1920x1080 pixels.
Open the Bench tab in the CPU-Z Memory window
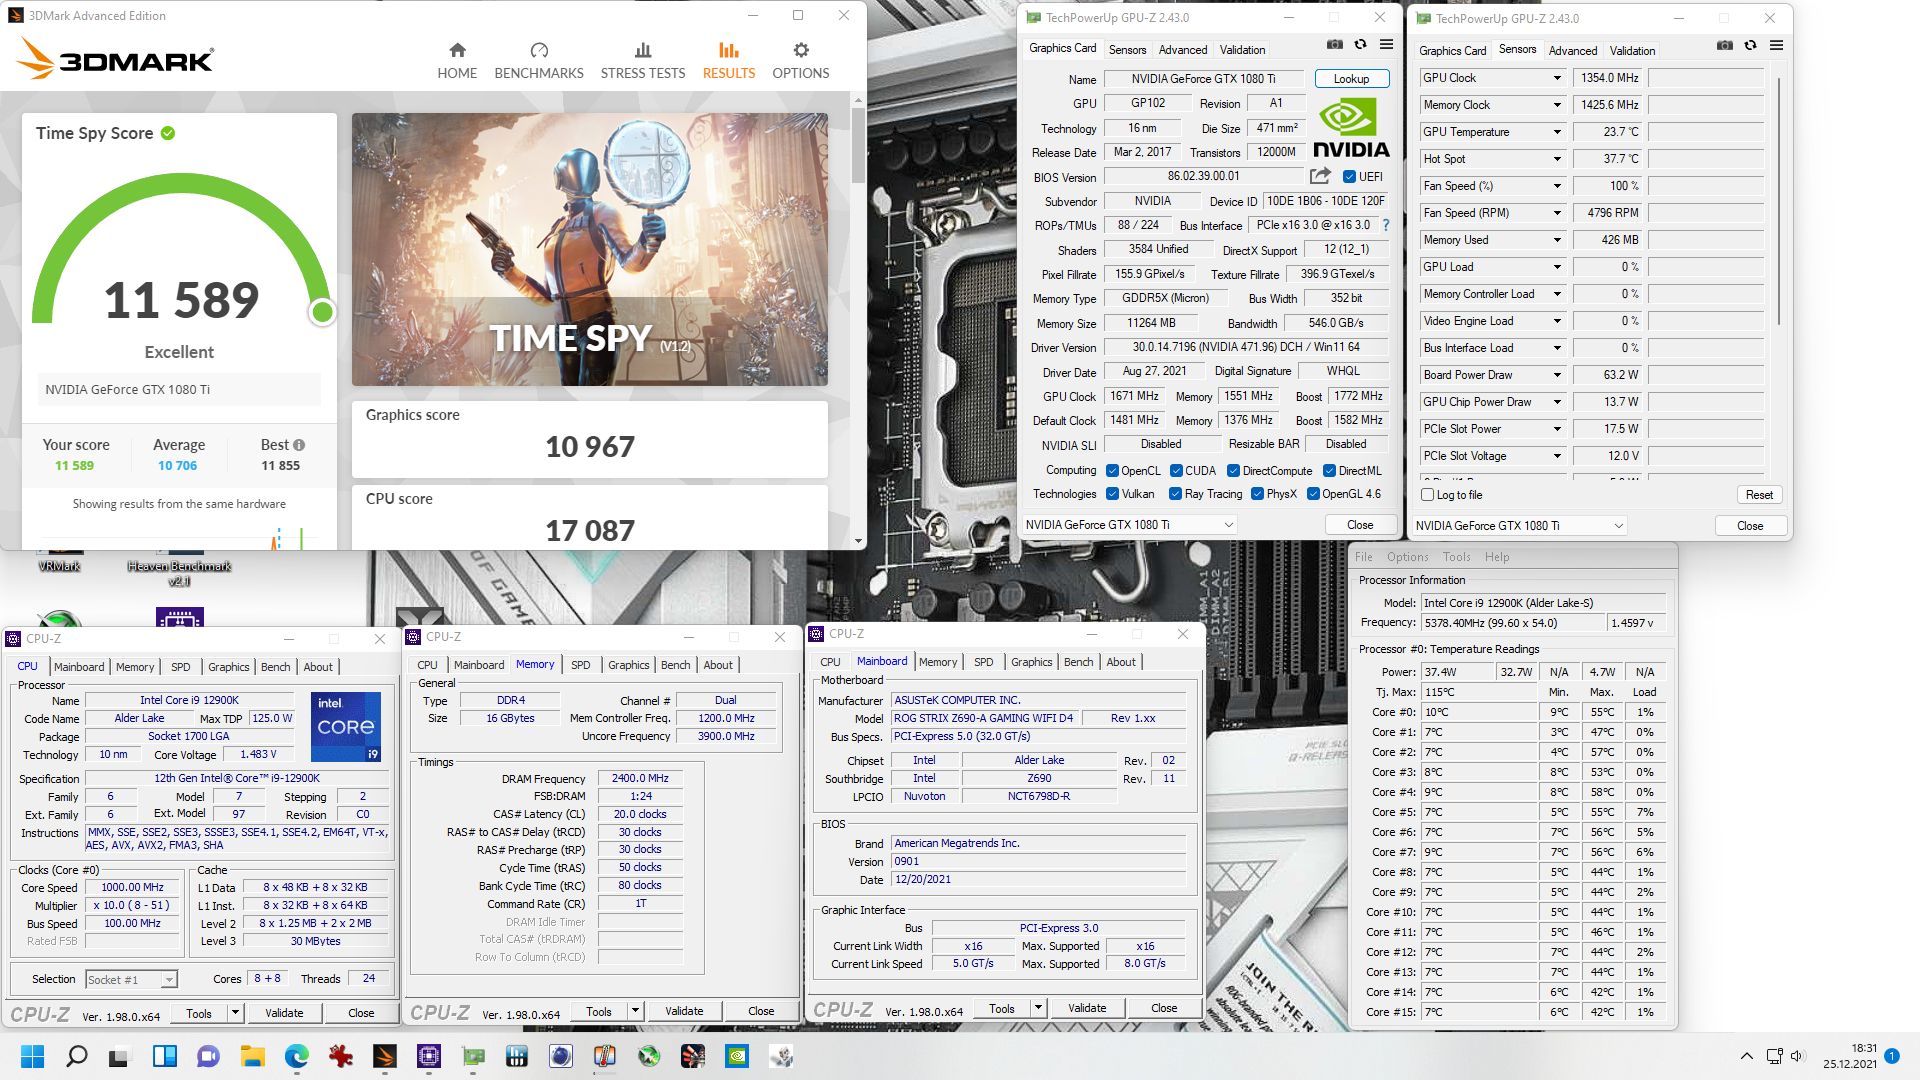click(675, 665)
